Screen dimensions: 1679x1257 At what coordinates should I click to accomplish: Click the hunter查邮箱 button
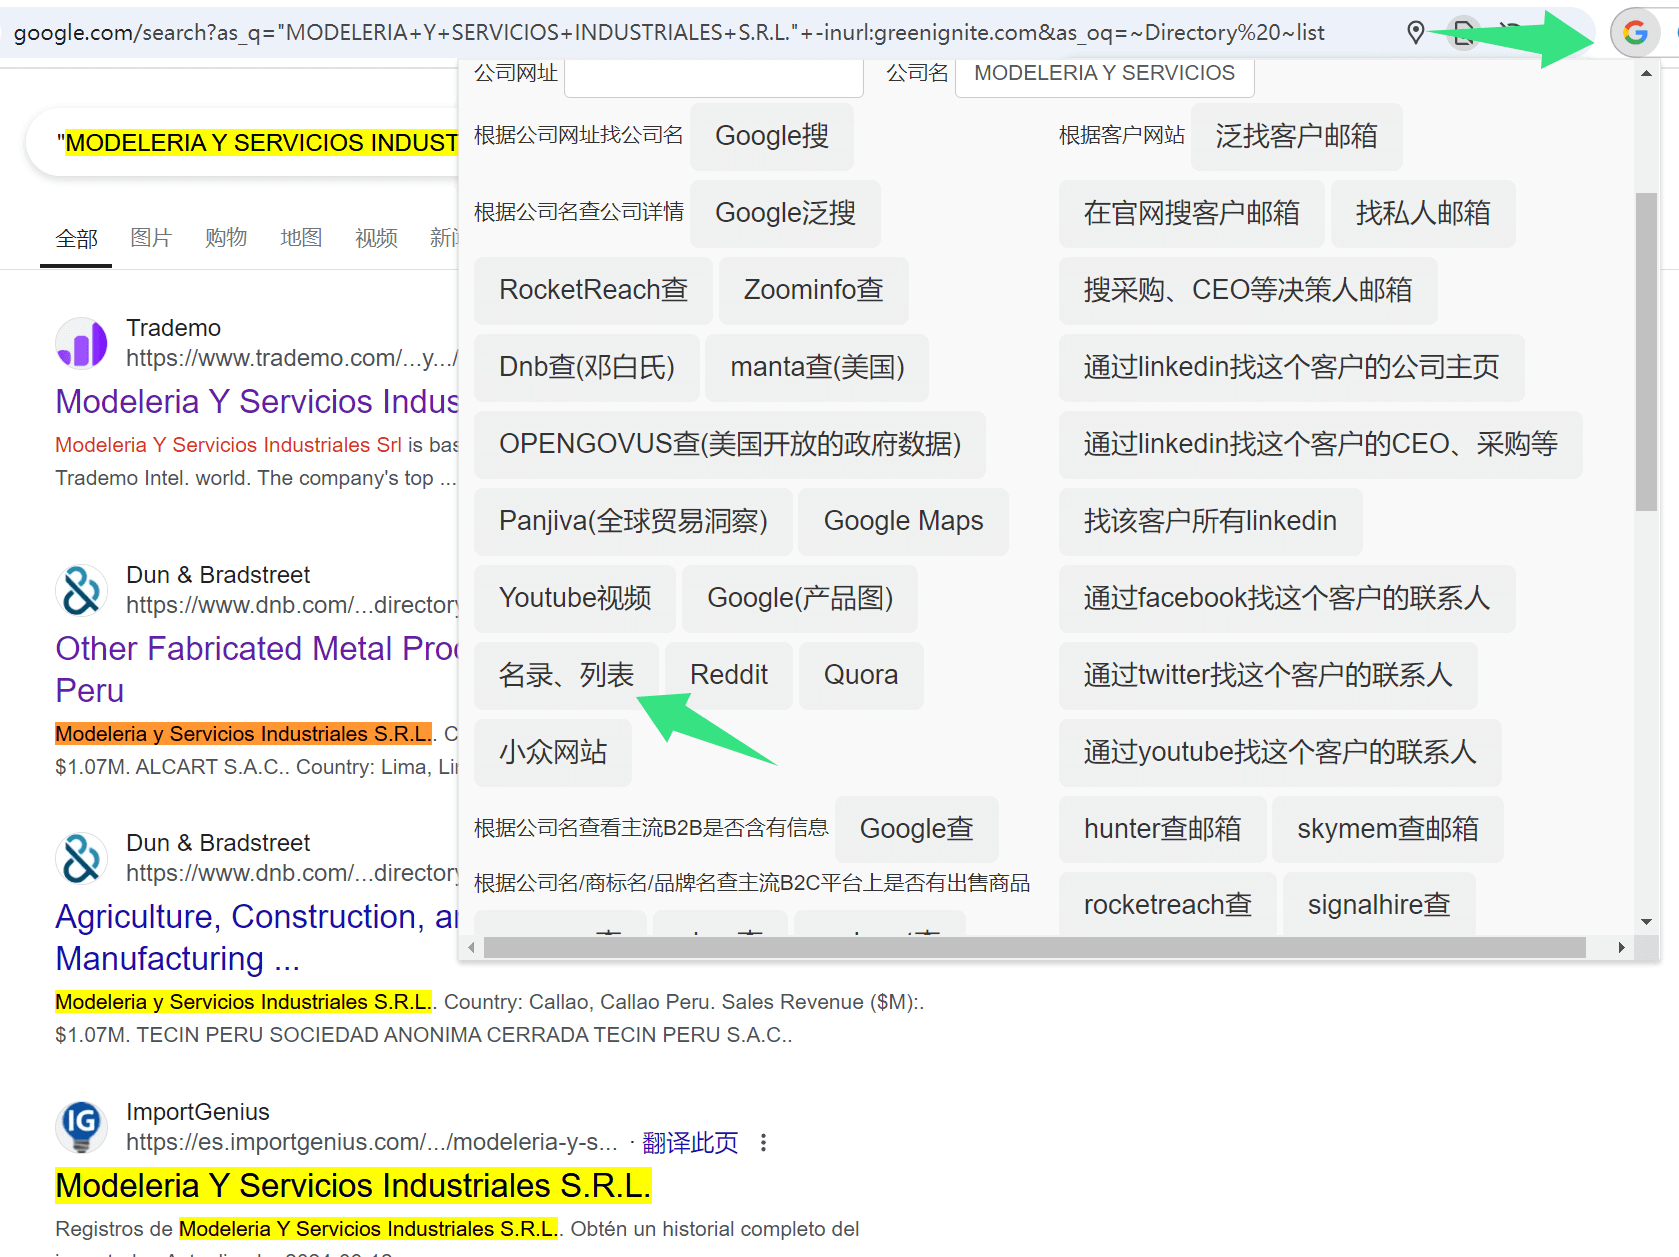coord(1163,829)
